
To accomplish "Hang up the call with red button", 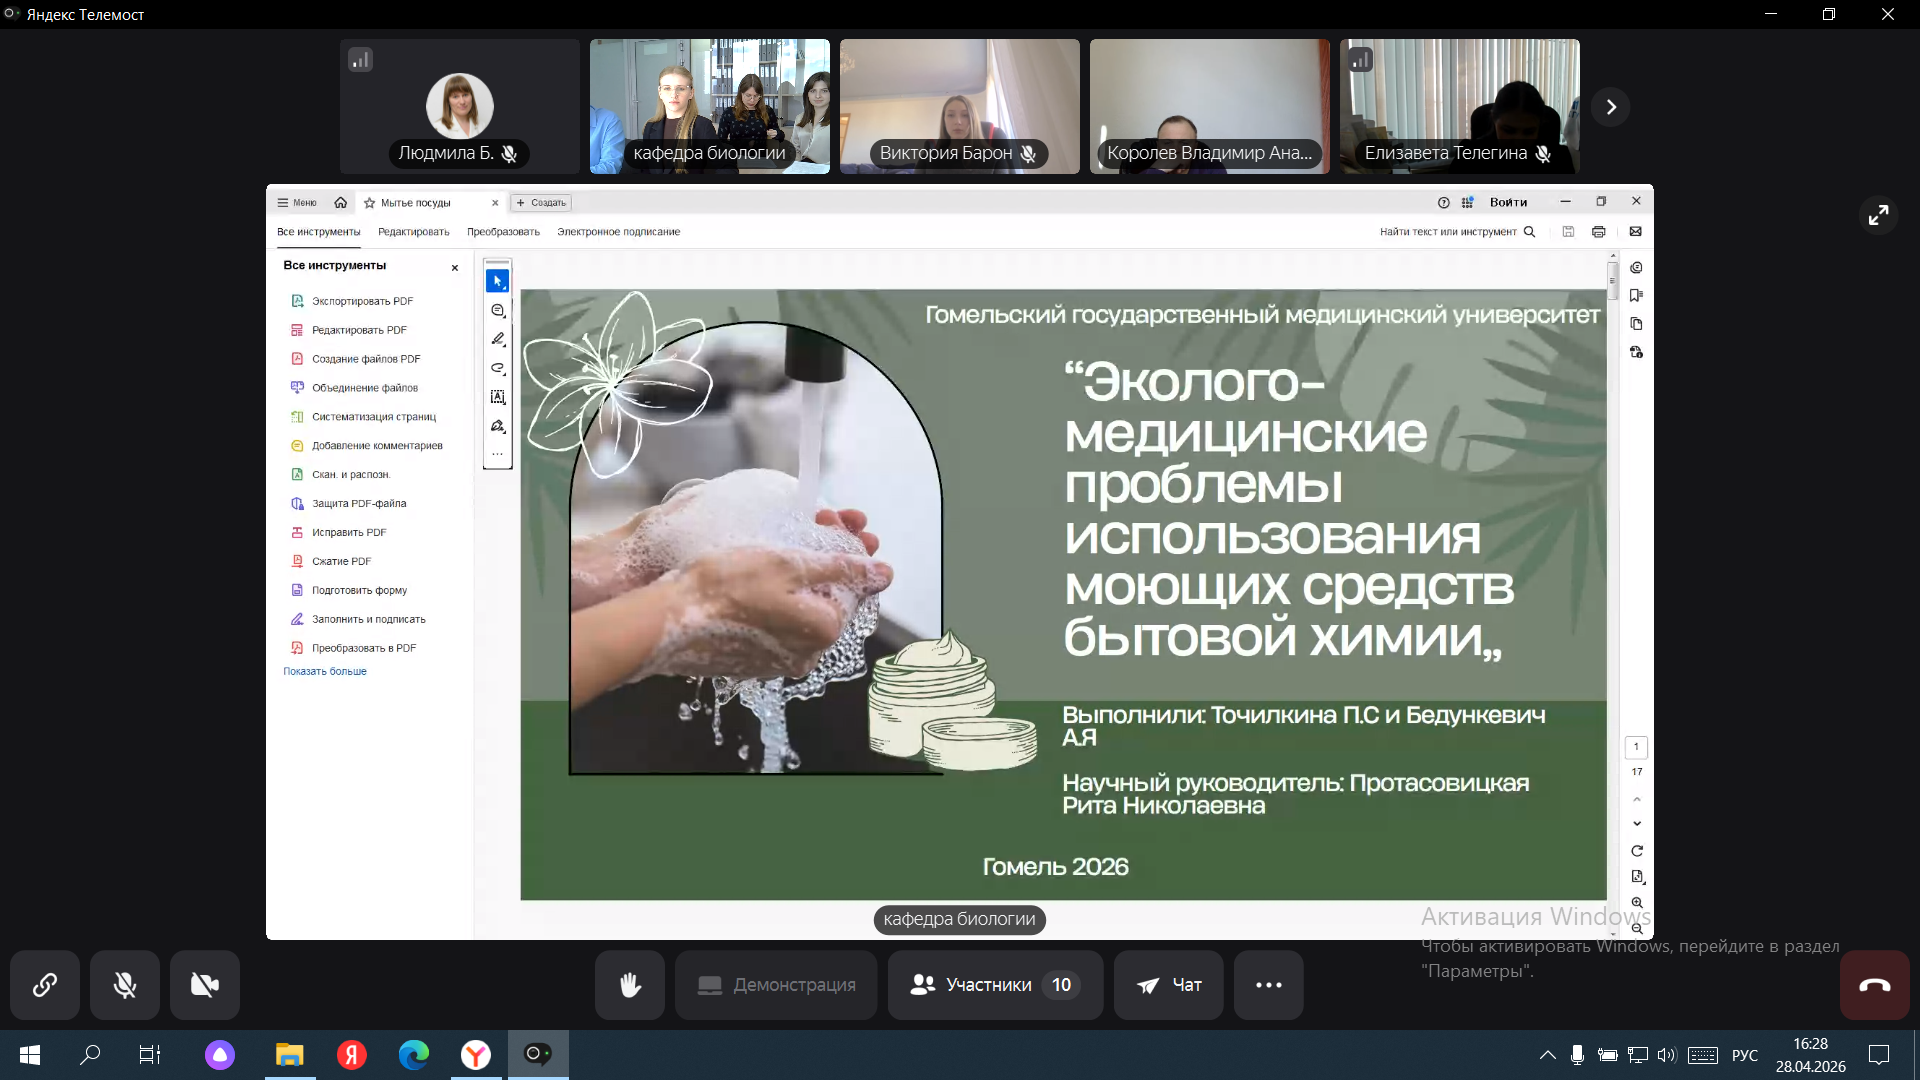I will 1874,985.
